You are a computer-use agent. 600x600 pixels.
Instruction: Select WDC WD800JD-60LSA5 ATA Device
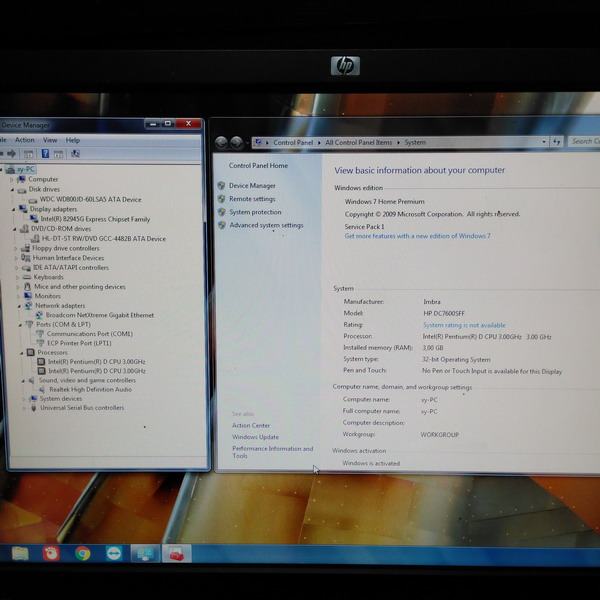click(x=90, y=199)
